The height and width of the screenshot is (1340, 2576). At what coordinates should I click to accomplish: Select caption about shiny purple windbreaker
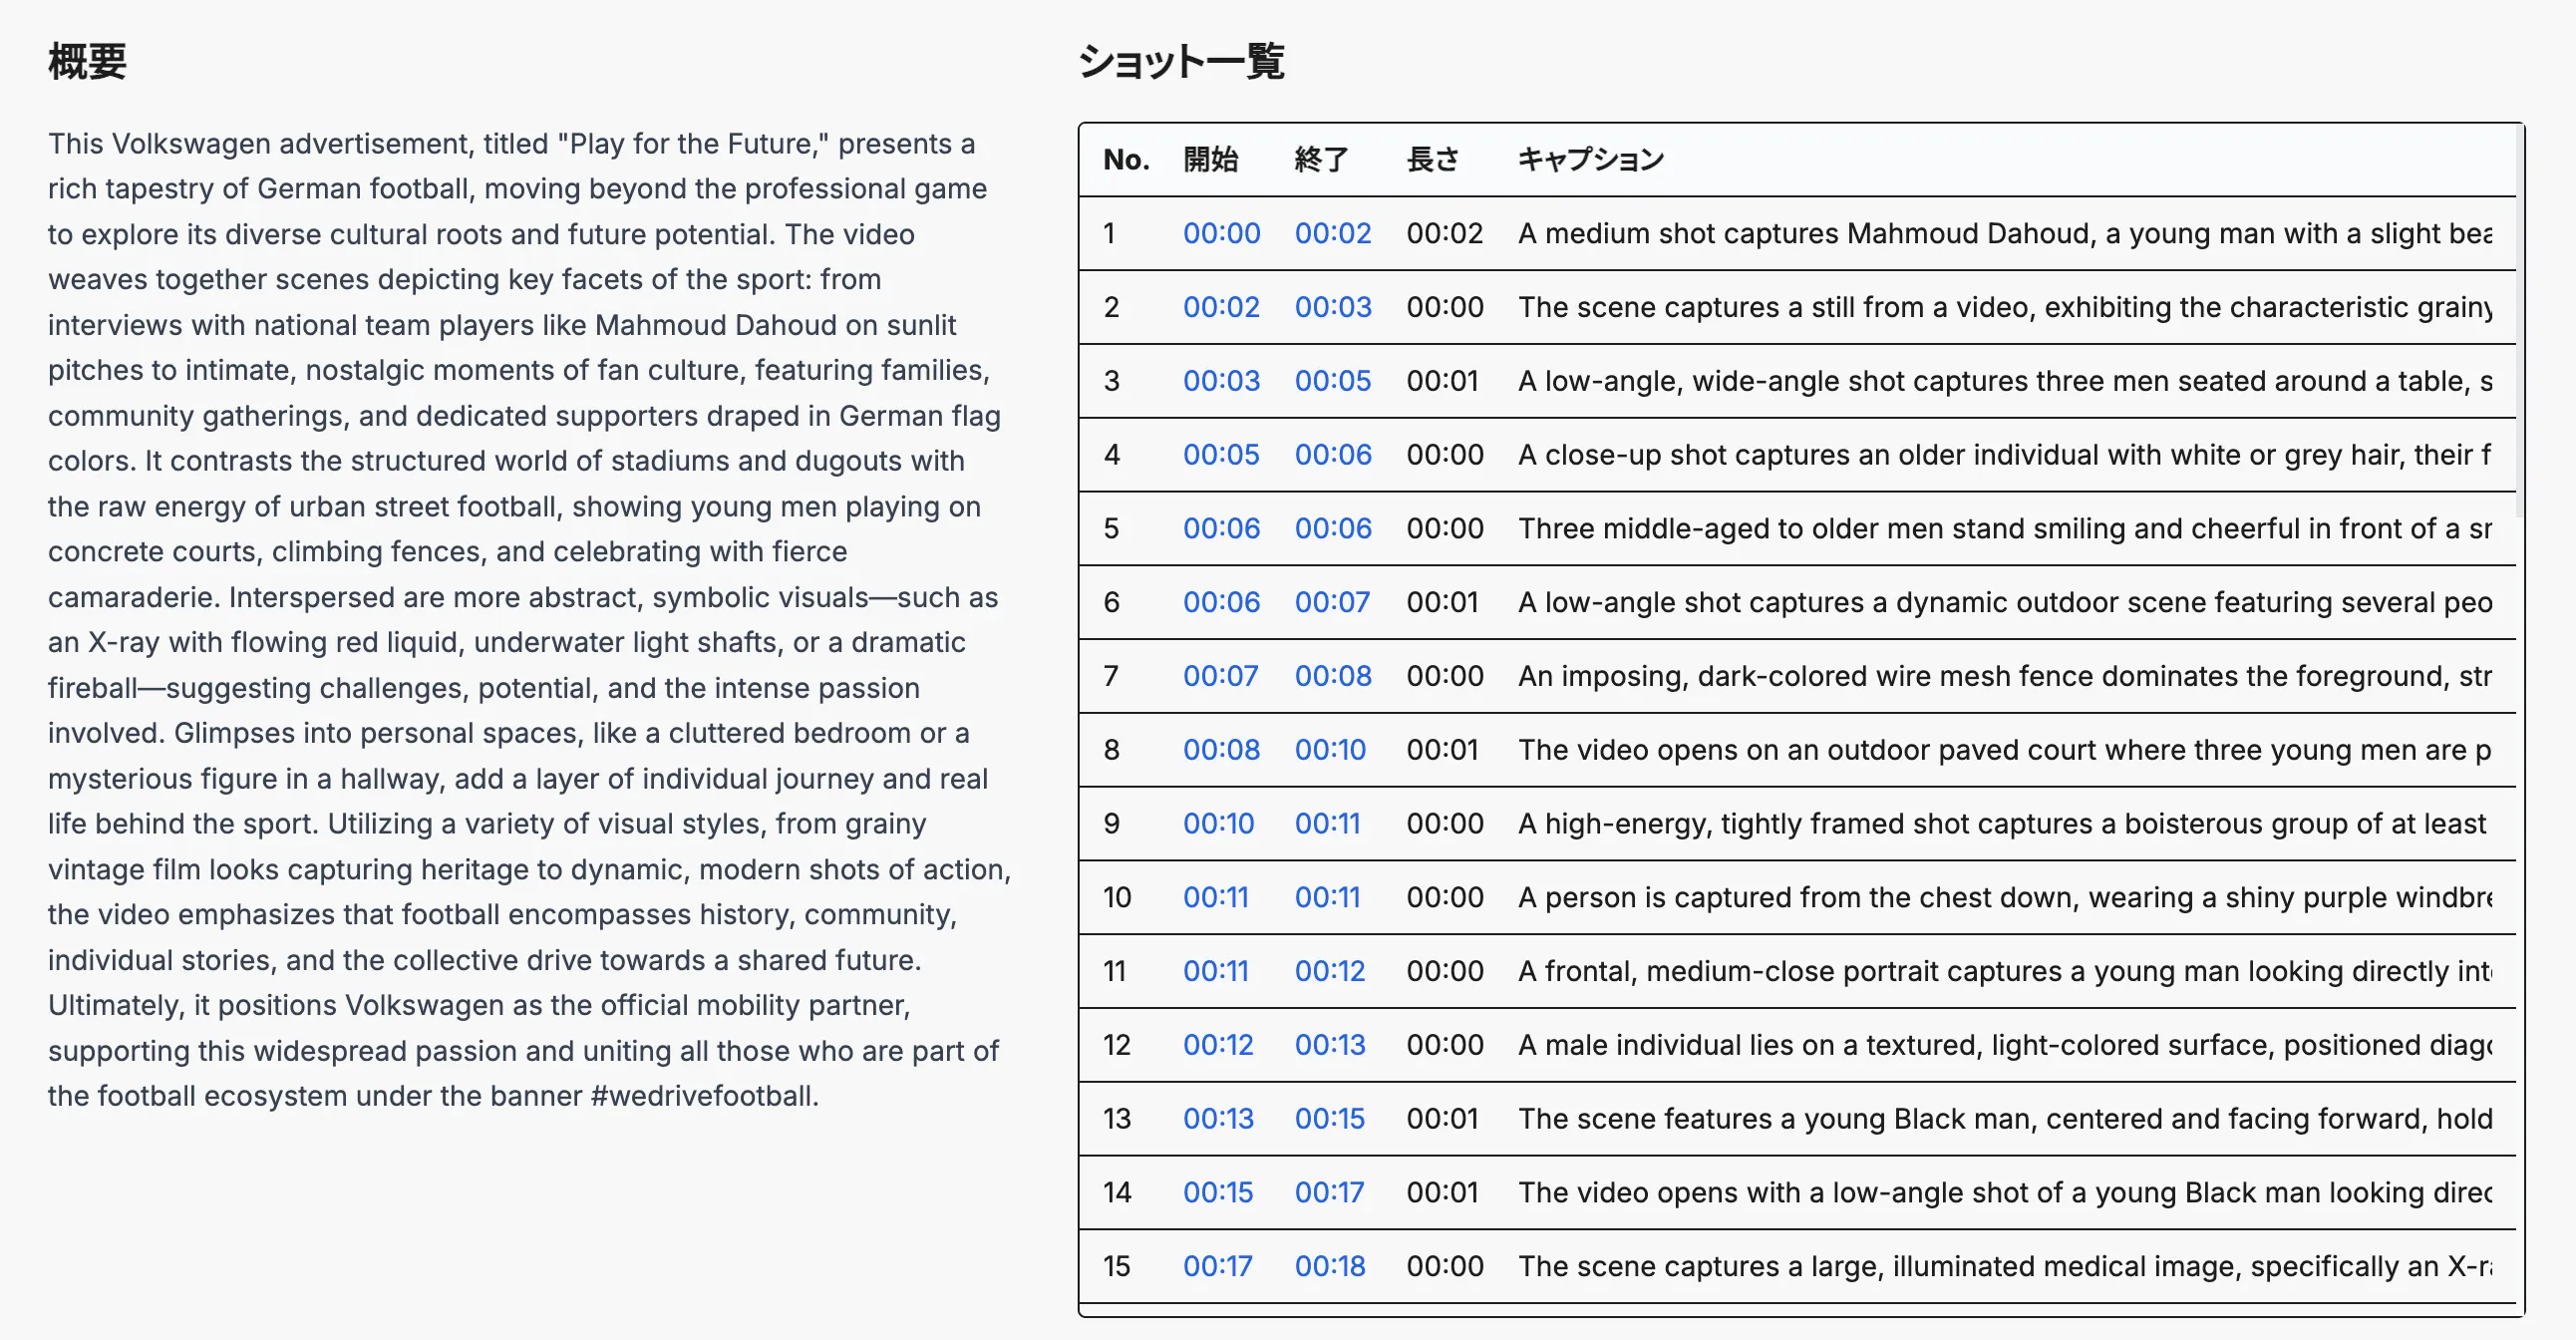(2005, 897)
